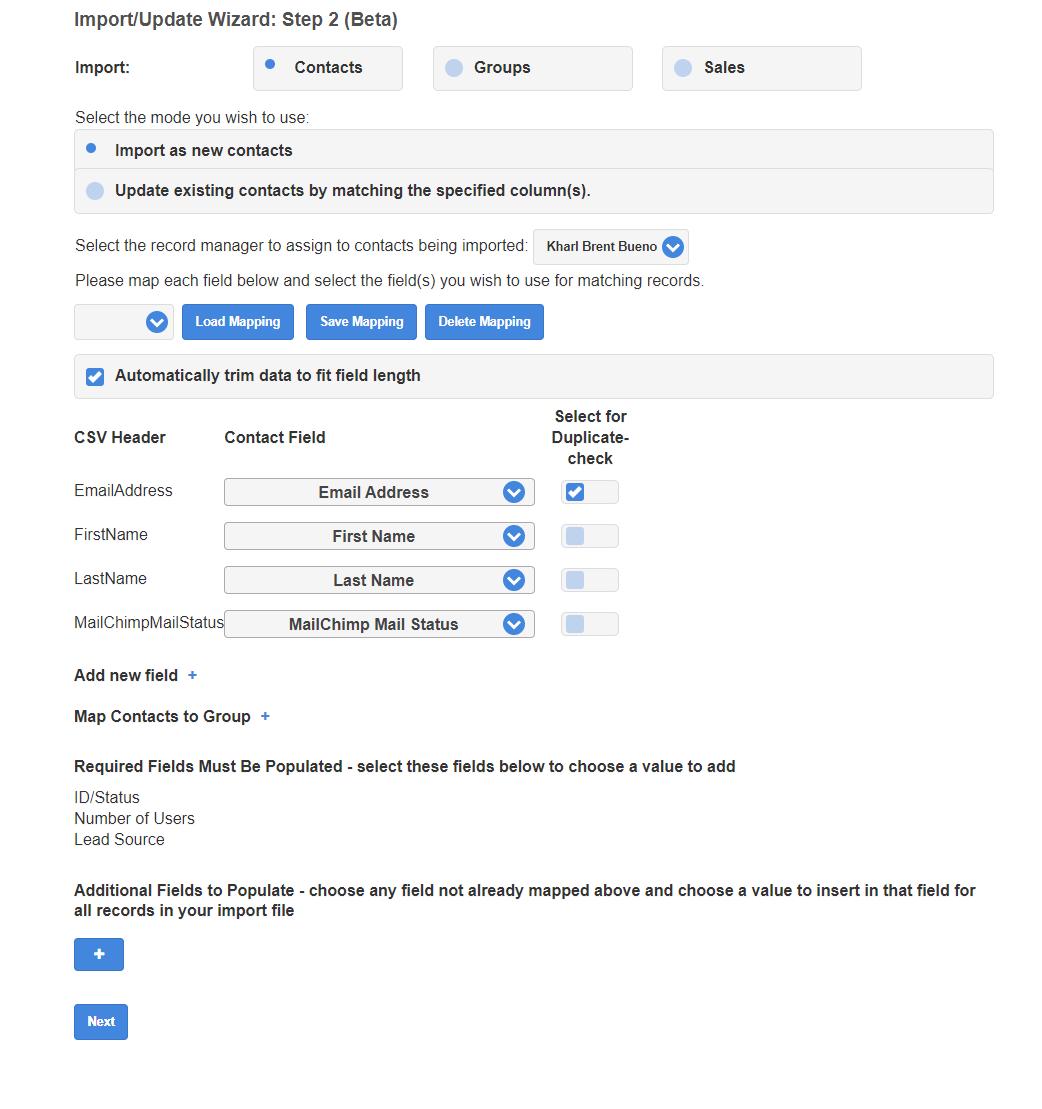1042x1109 pixels.
Task: Enable duplicate-check for MailChimp Mail Status
Action: pyautogui.click(x=575, y=624)
